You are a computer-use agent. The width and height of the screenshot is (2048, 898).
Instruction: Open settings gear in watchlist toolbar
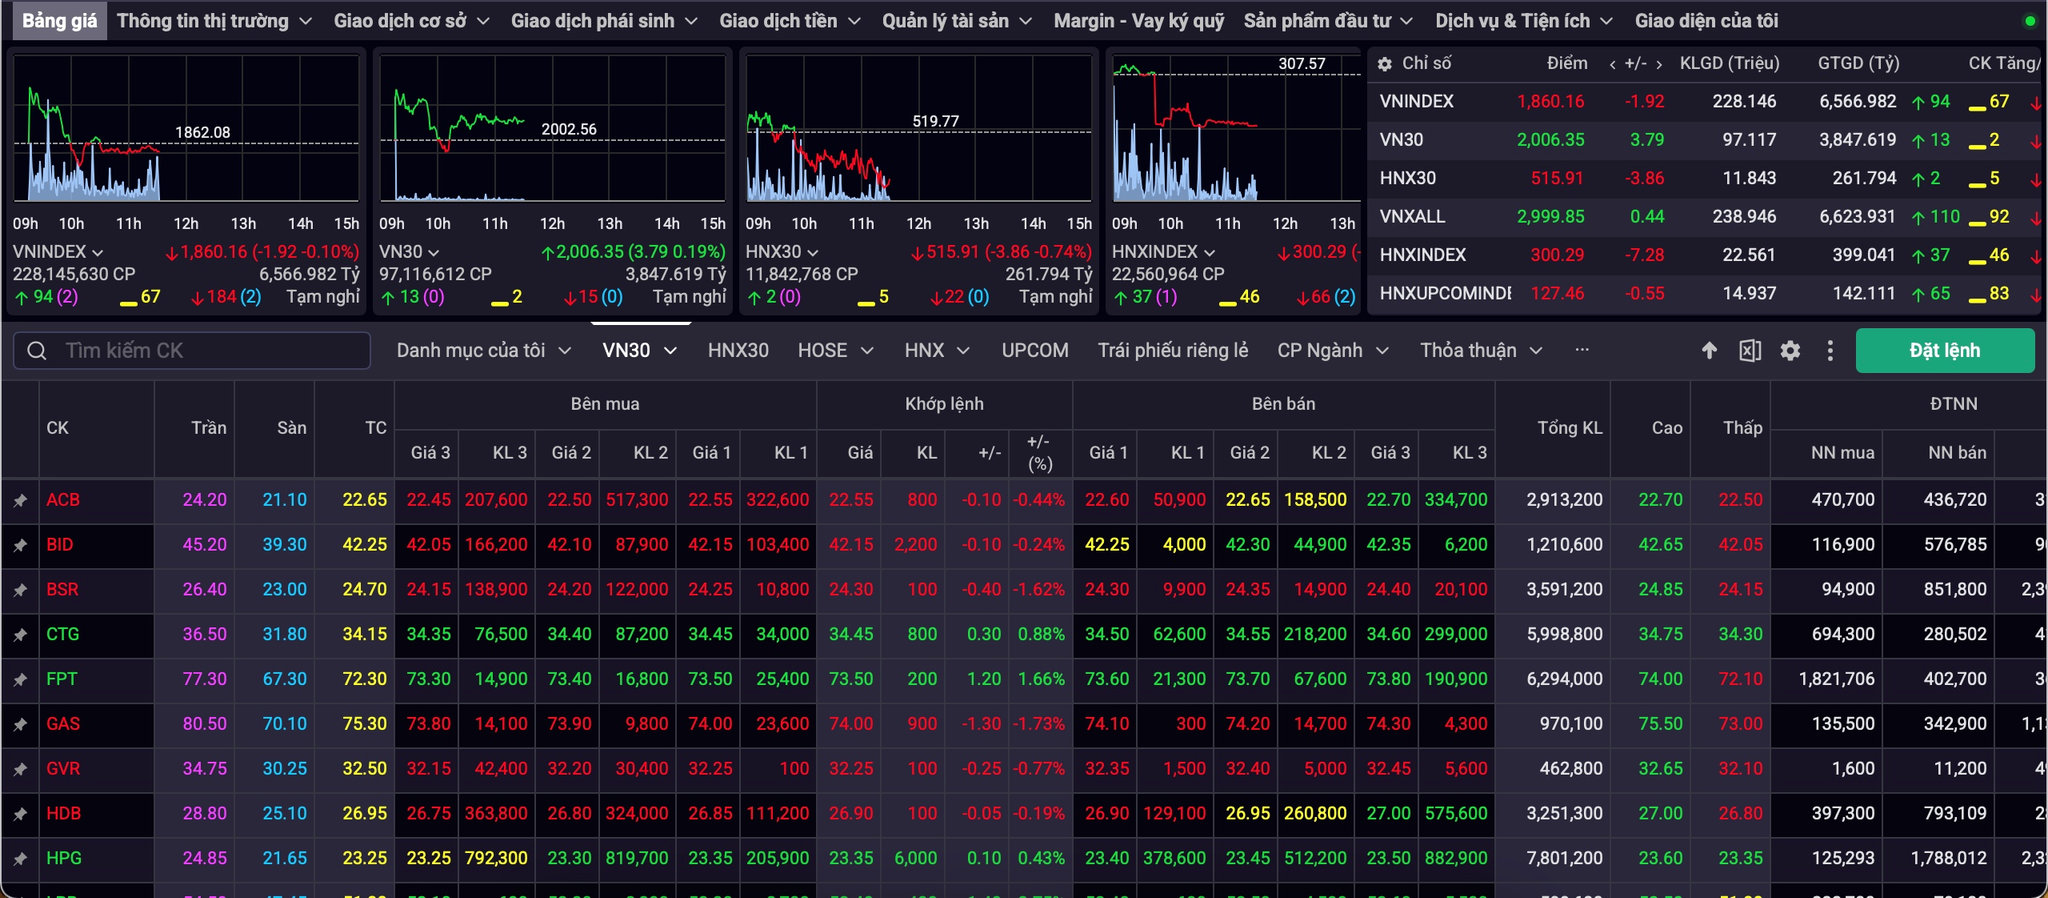point(1790,351)
